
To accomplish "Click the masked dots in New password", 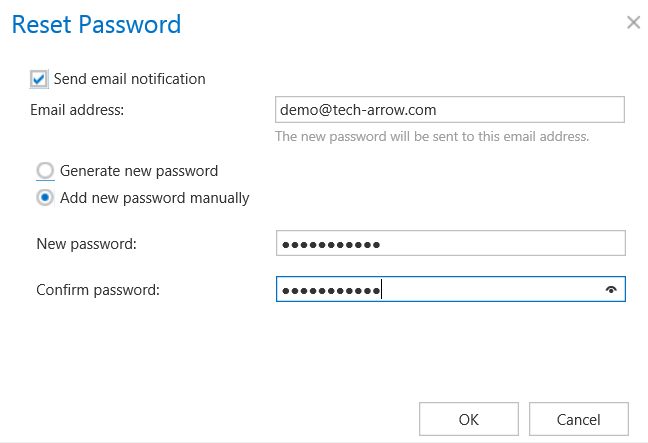I will [331, 244].
